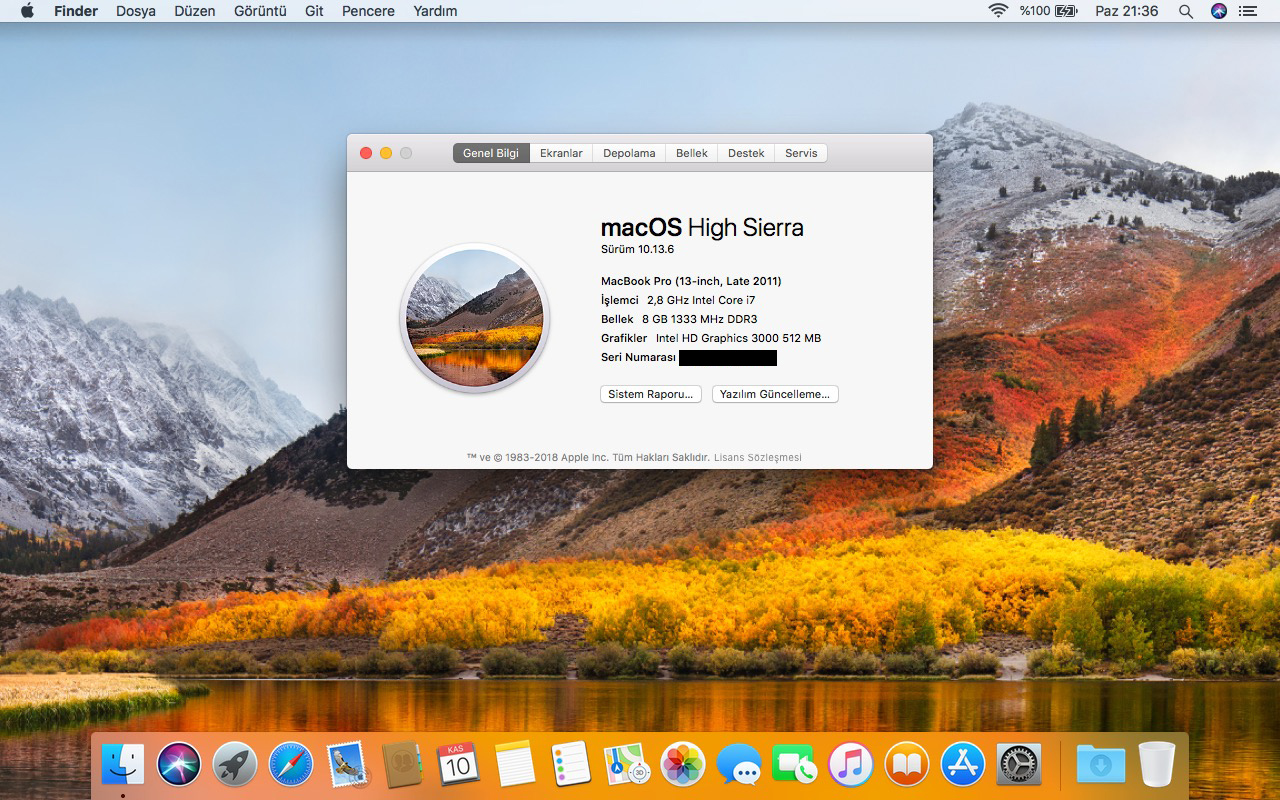Launch FaceTime from the Dock
Image resolution: width=1280 pixels, height=800 pixels.
pos(795,765)
